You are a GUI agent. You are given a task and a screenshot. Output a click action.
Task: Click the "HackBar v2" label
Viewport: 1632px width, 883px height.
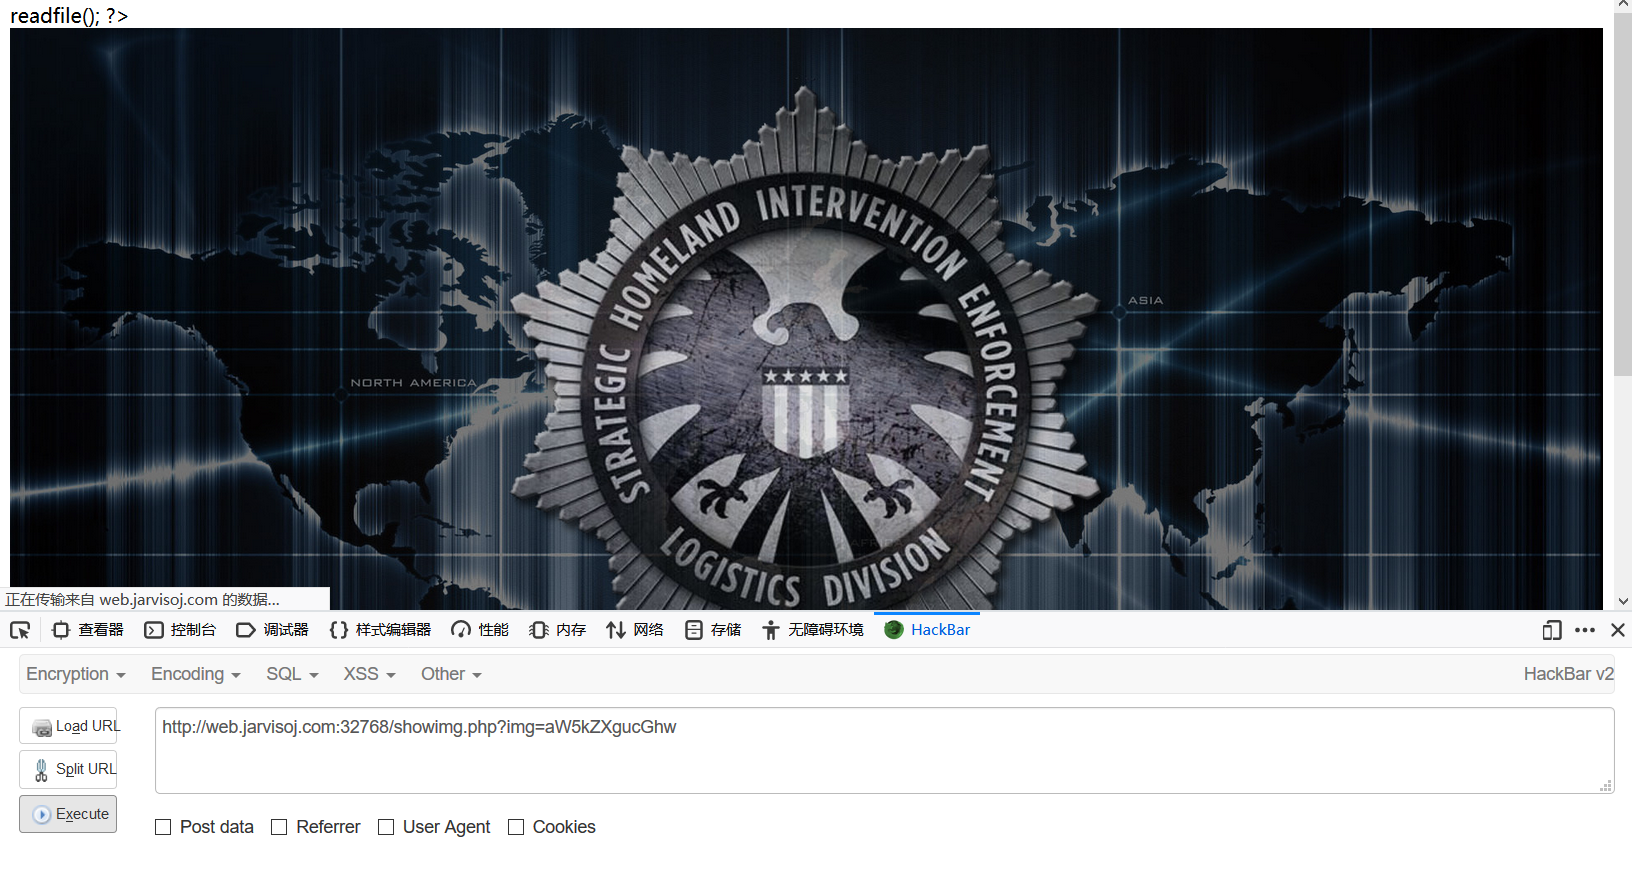click(x=1568, y=674)
